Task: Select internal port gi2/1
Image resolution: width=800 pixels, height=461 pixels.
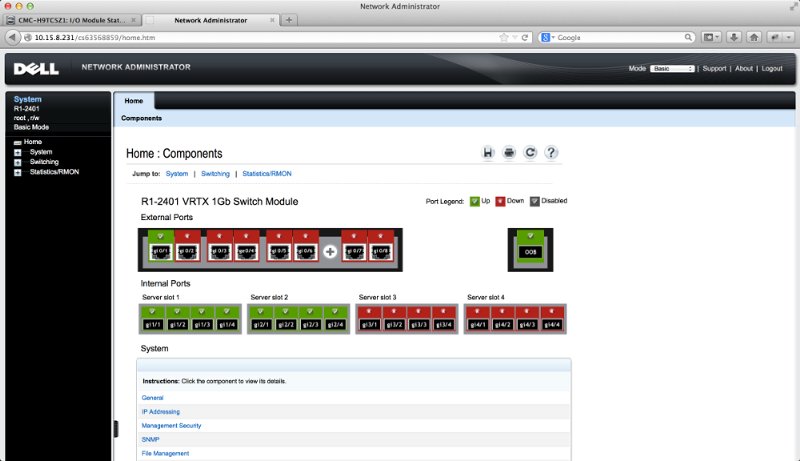Action: [x=261, y=319]
